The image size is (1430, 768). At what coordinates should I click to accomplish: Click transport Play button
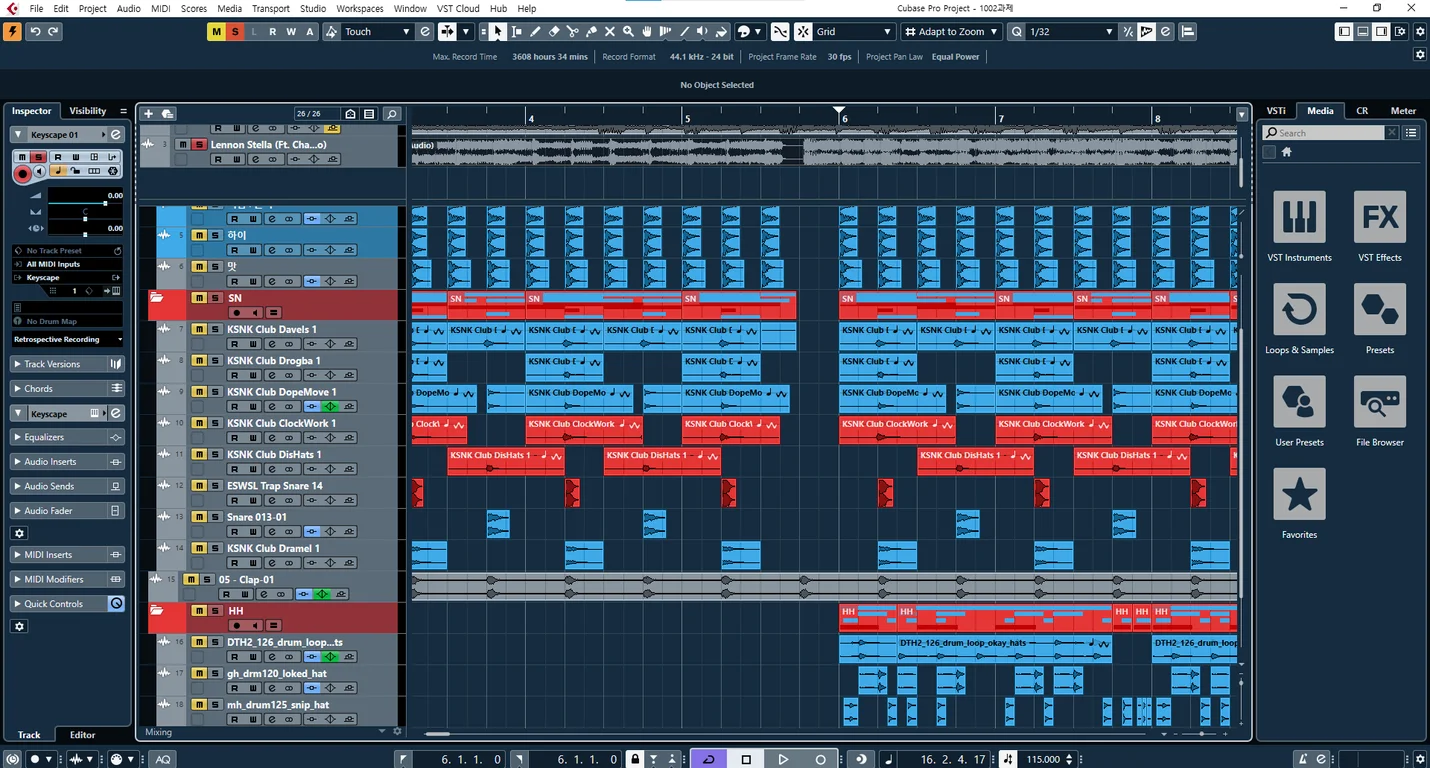pyautogui.click(x=783, y=759)
